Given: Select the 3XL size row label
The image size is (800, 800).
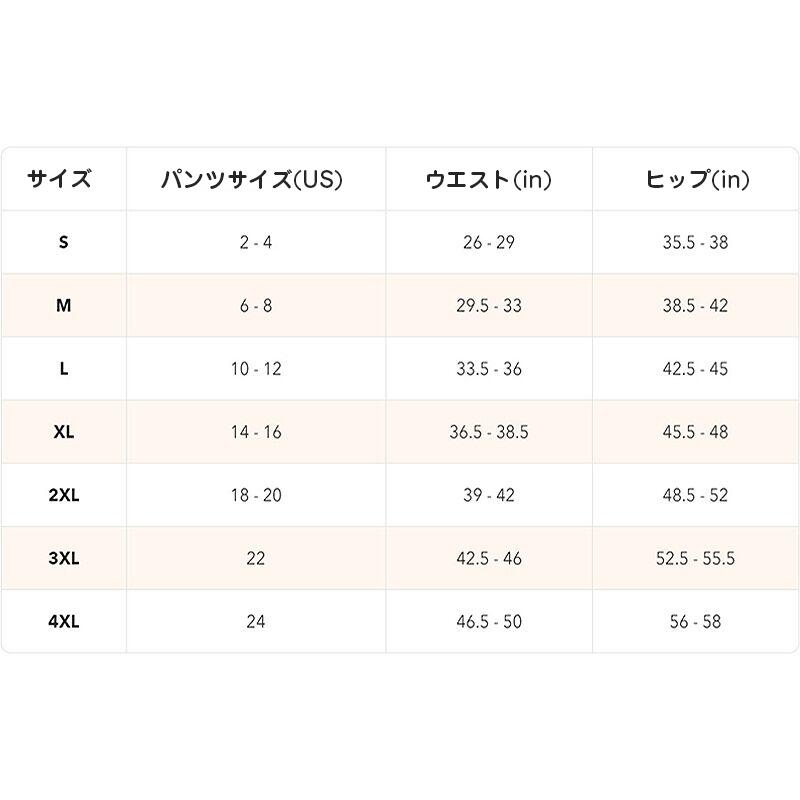Looking at the screenshot, I should [63, 558].
